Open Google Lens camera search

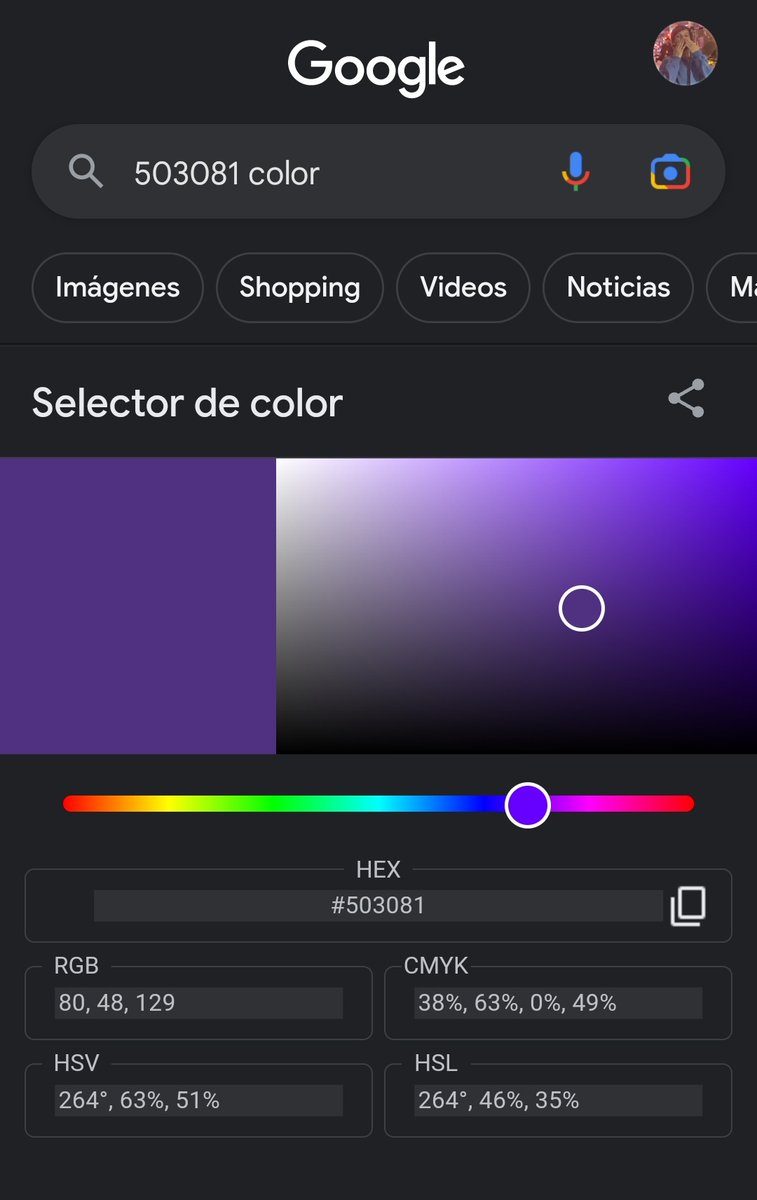click(670, 172)
